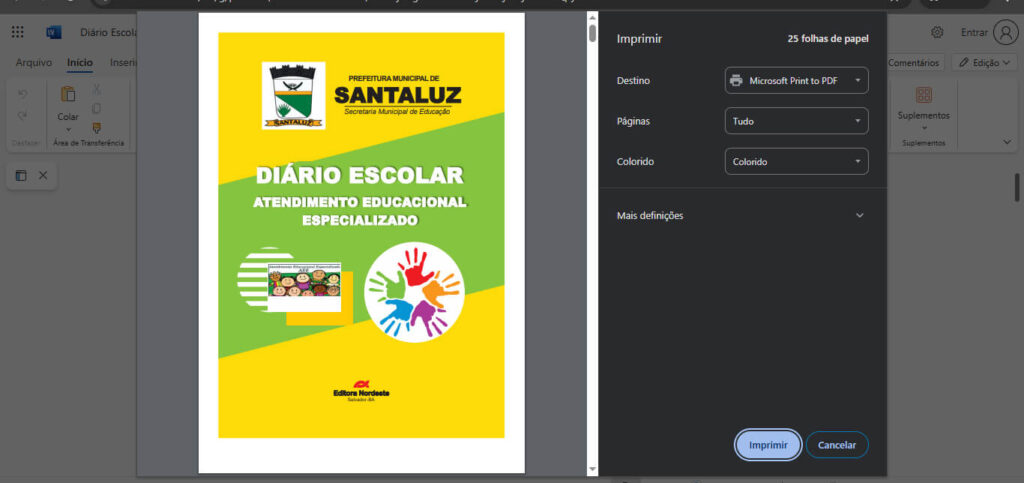Image resolution: width=1024 pixels, height=483 pixels.
Task: Switch to the Início ribbon tab
Action: pyautogui.click(x=80, y=63)
